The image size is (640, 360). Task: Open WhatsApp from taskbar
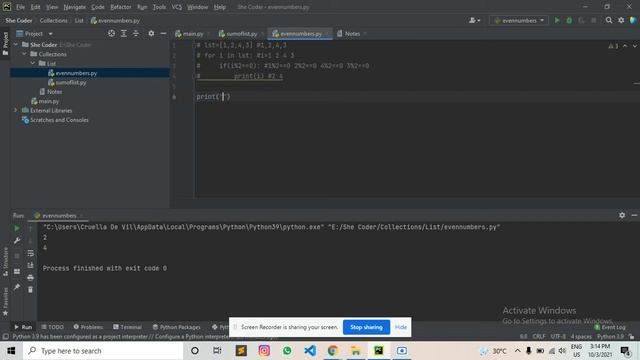287,351
